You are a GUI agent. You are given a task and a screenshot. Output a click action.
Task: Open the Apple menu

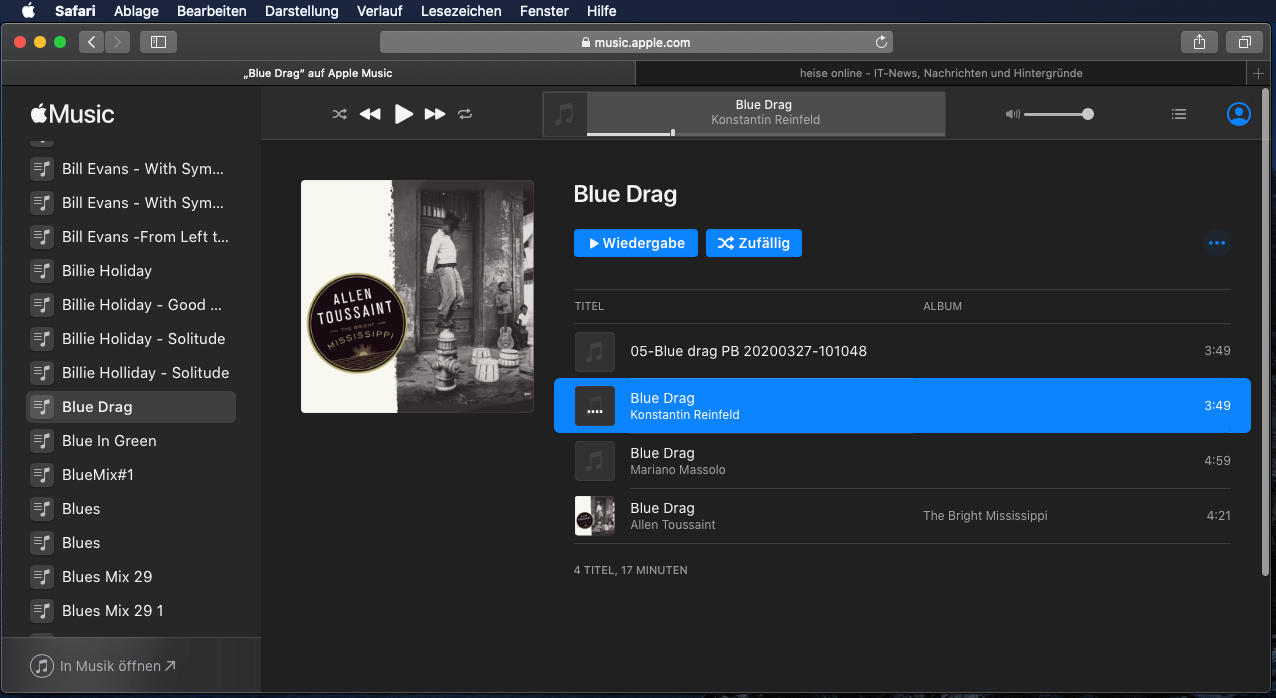click(x=28, y=11)
